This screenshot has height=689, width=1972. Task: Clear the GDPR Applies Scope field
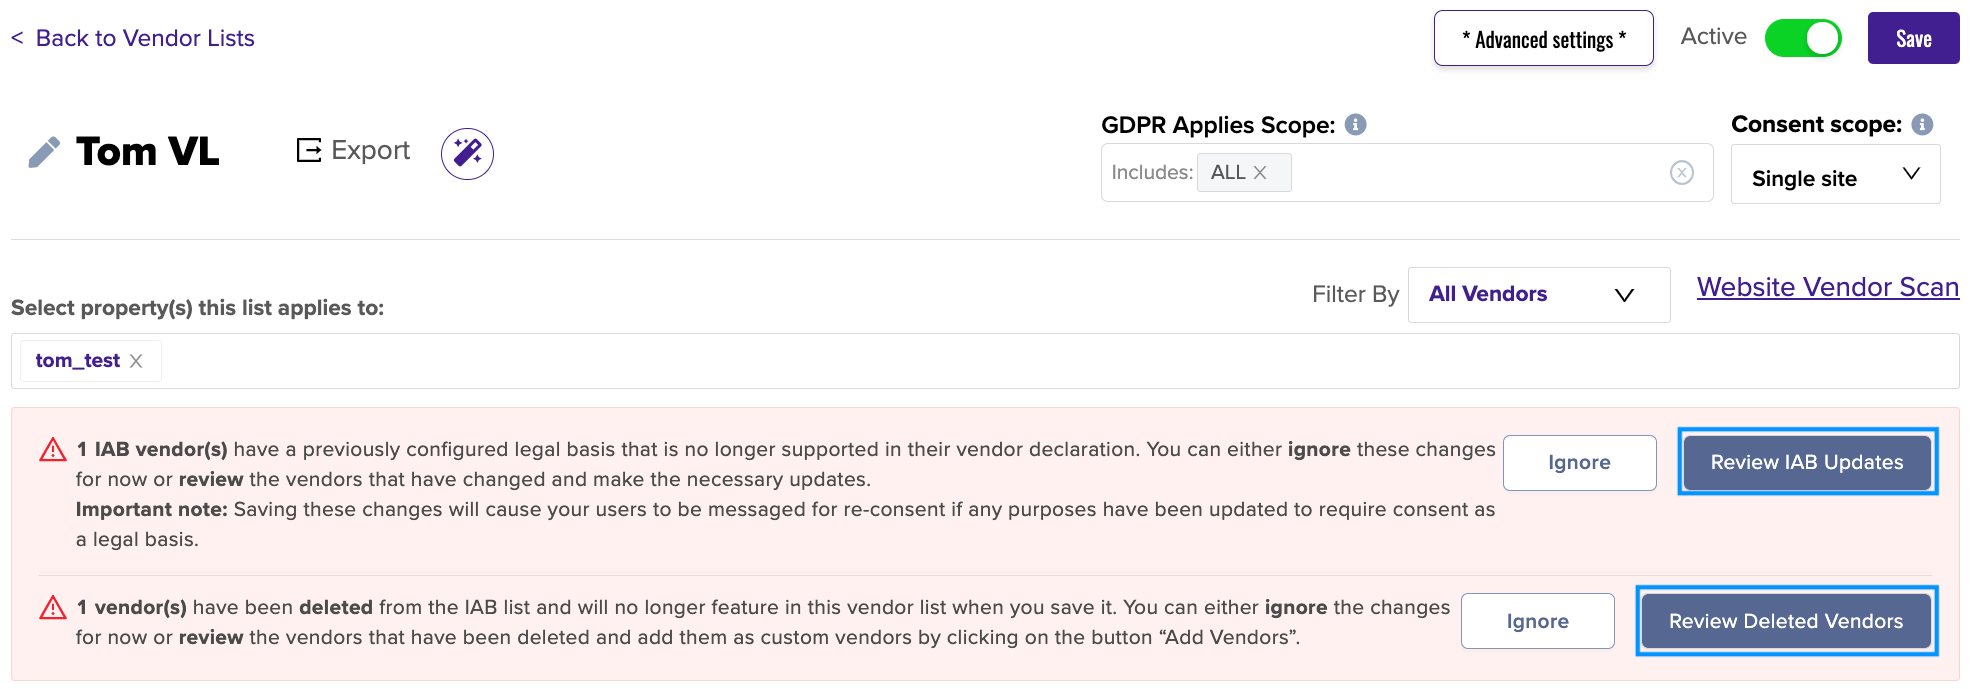click(1682, 172)
